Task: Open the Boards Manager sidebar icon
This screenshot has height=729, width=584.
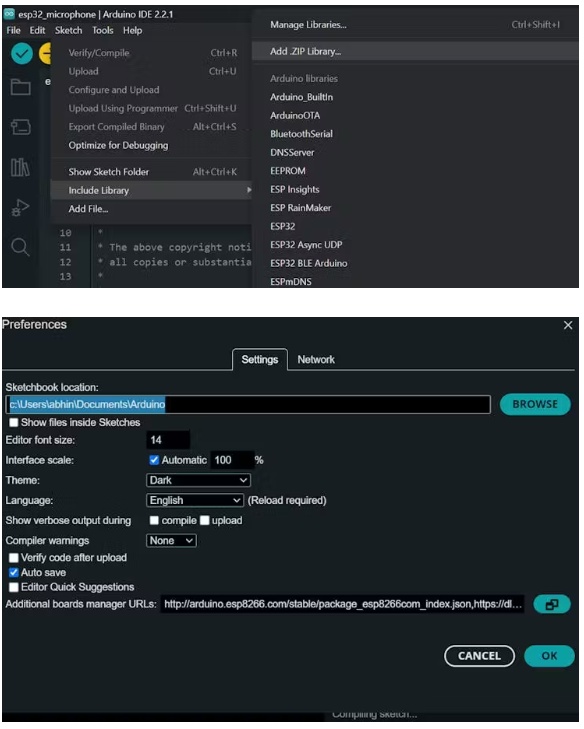Action: 21,126
